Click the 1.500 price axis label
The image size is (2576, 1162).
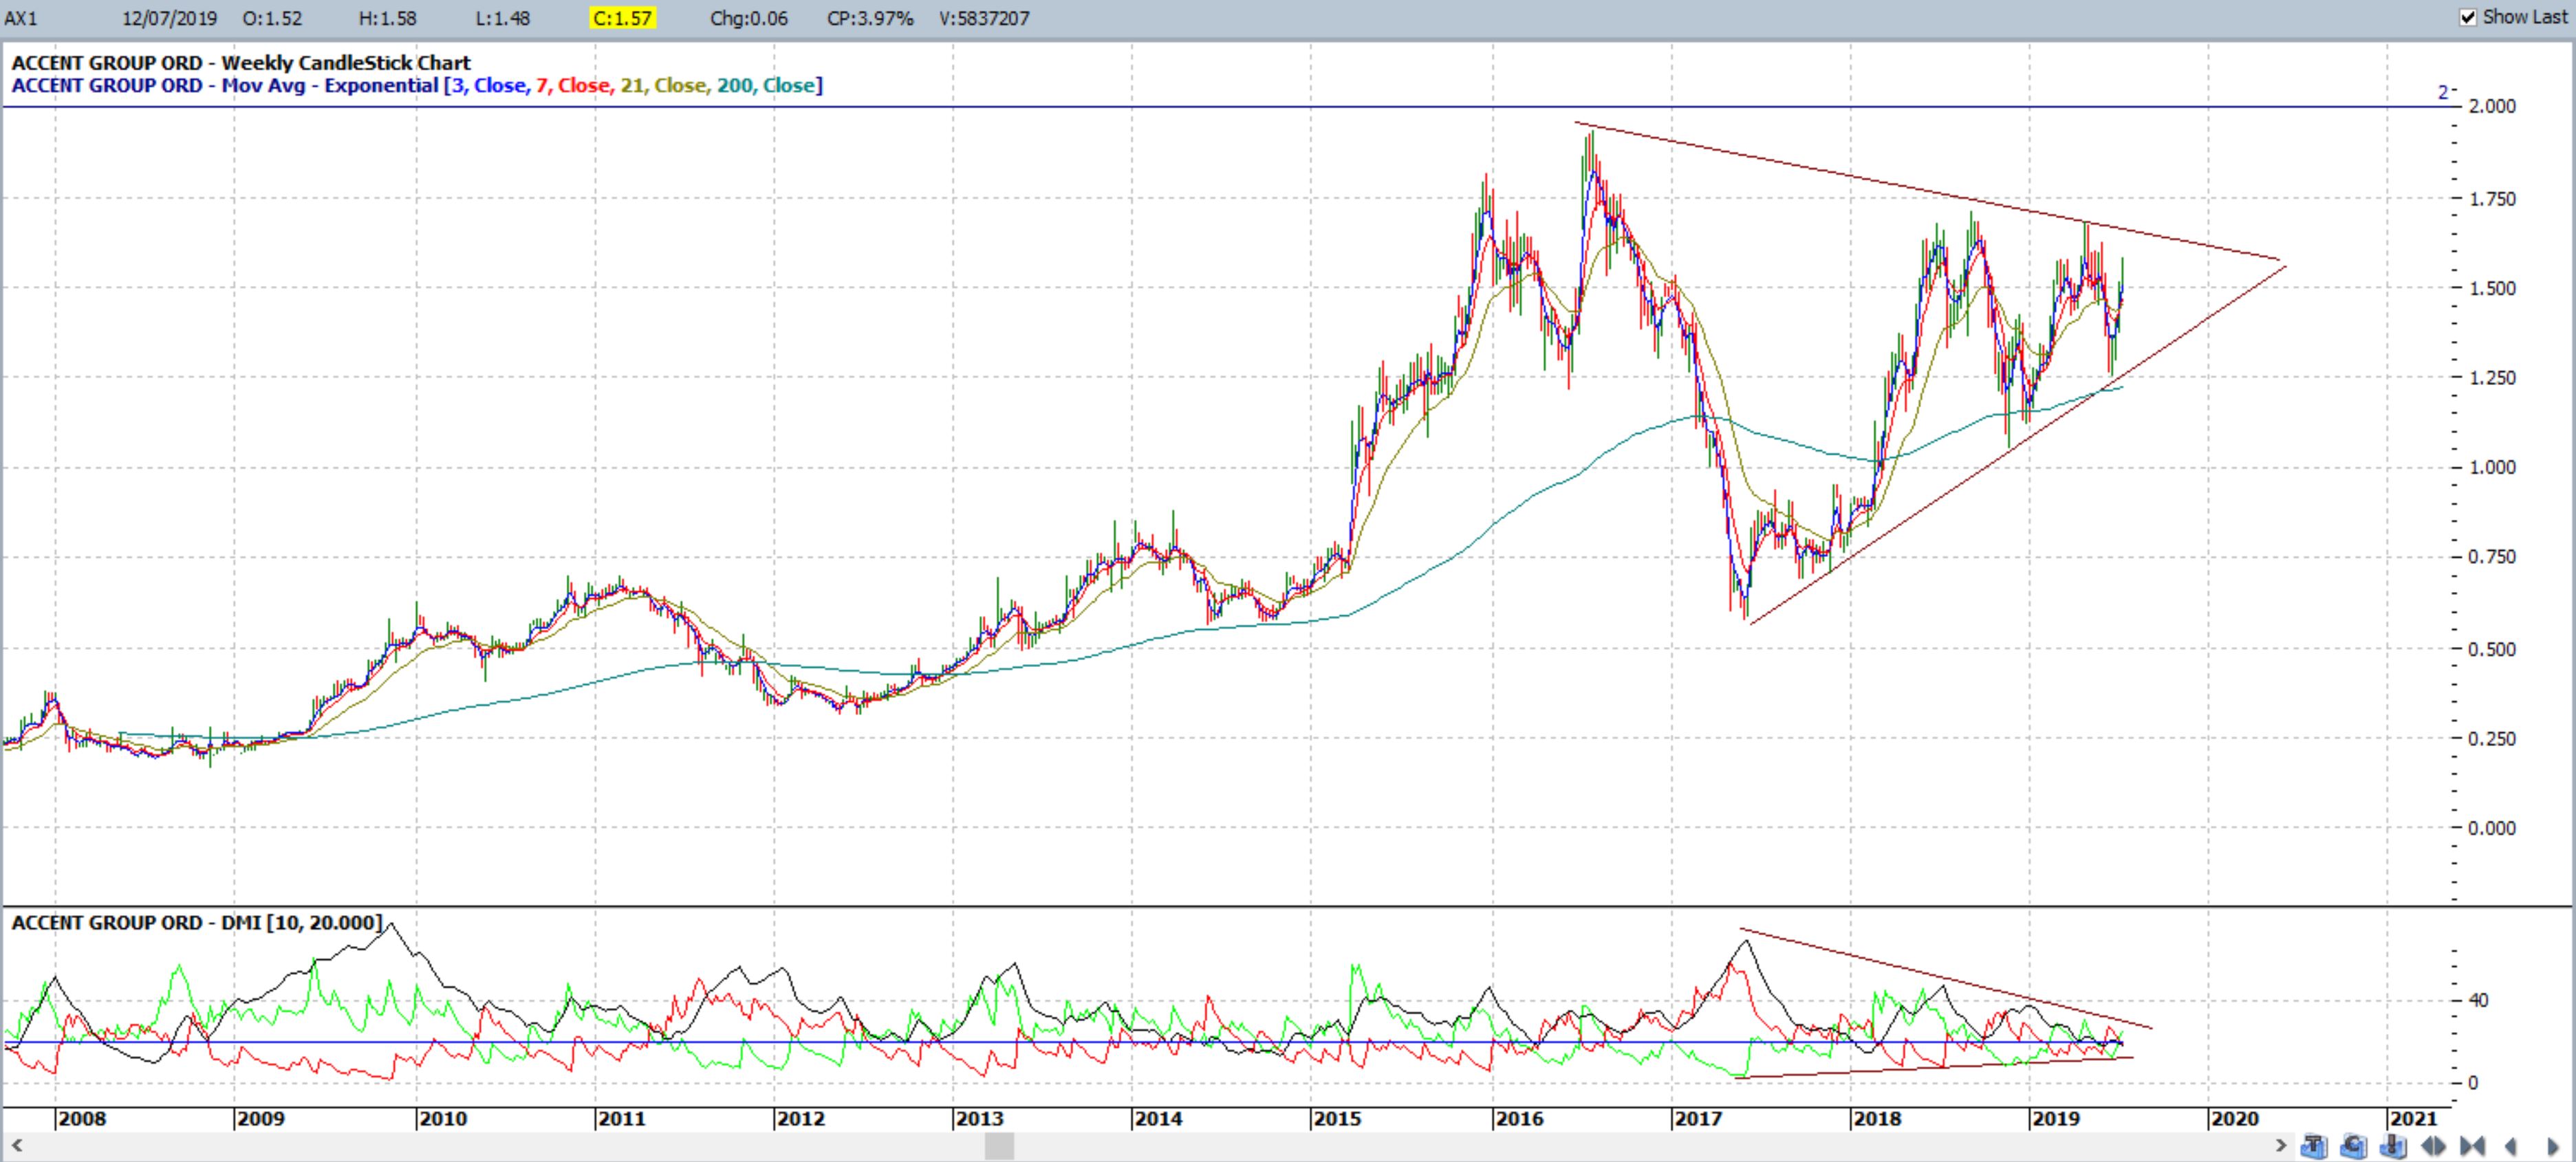point(2492,288)
